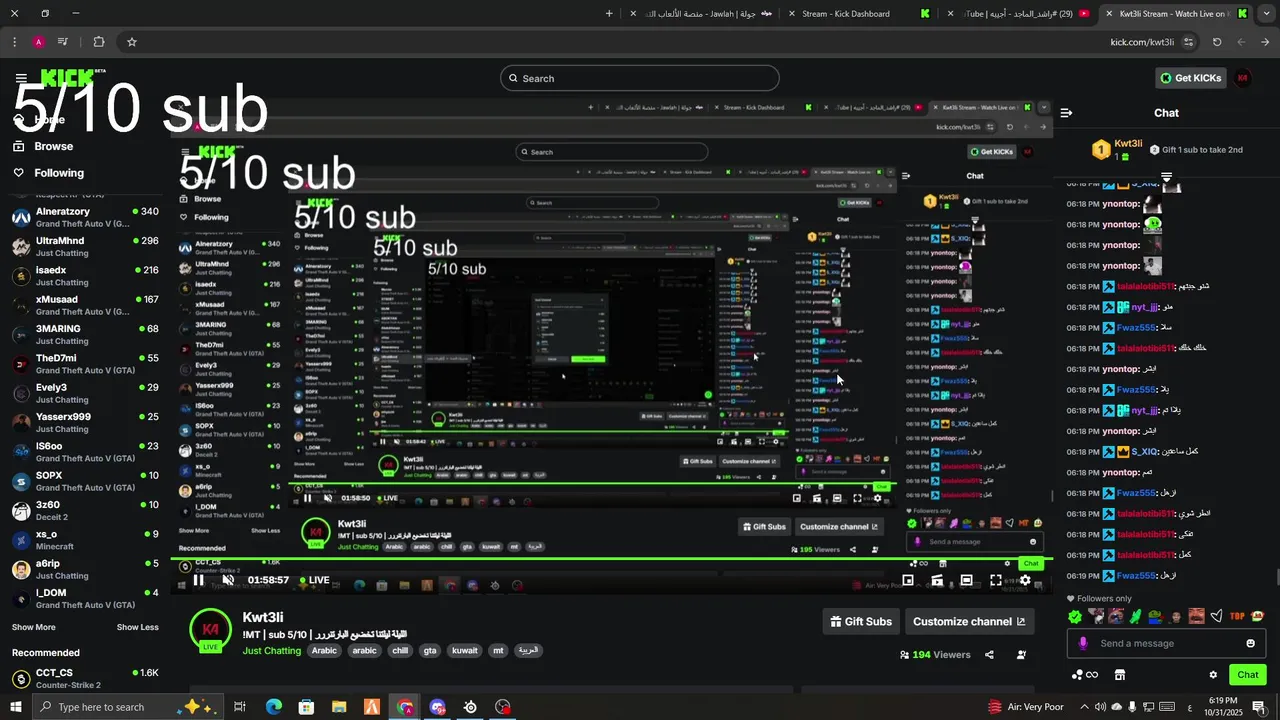Open the player settings gear
Image resolution: width=1280 pixels, height=720 pixels.
point(1025,580)
